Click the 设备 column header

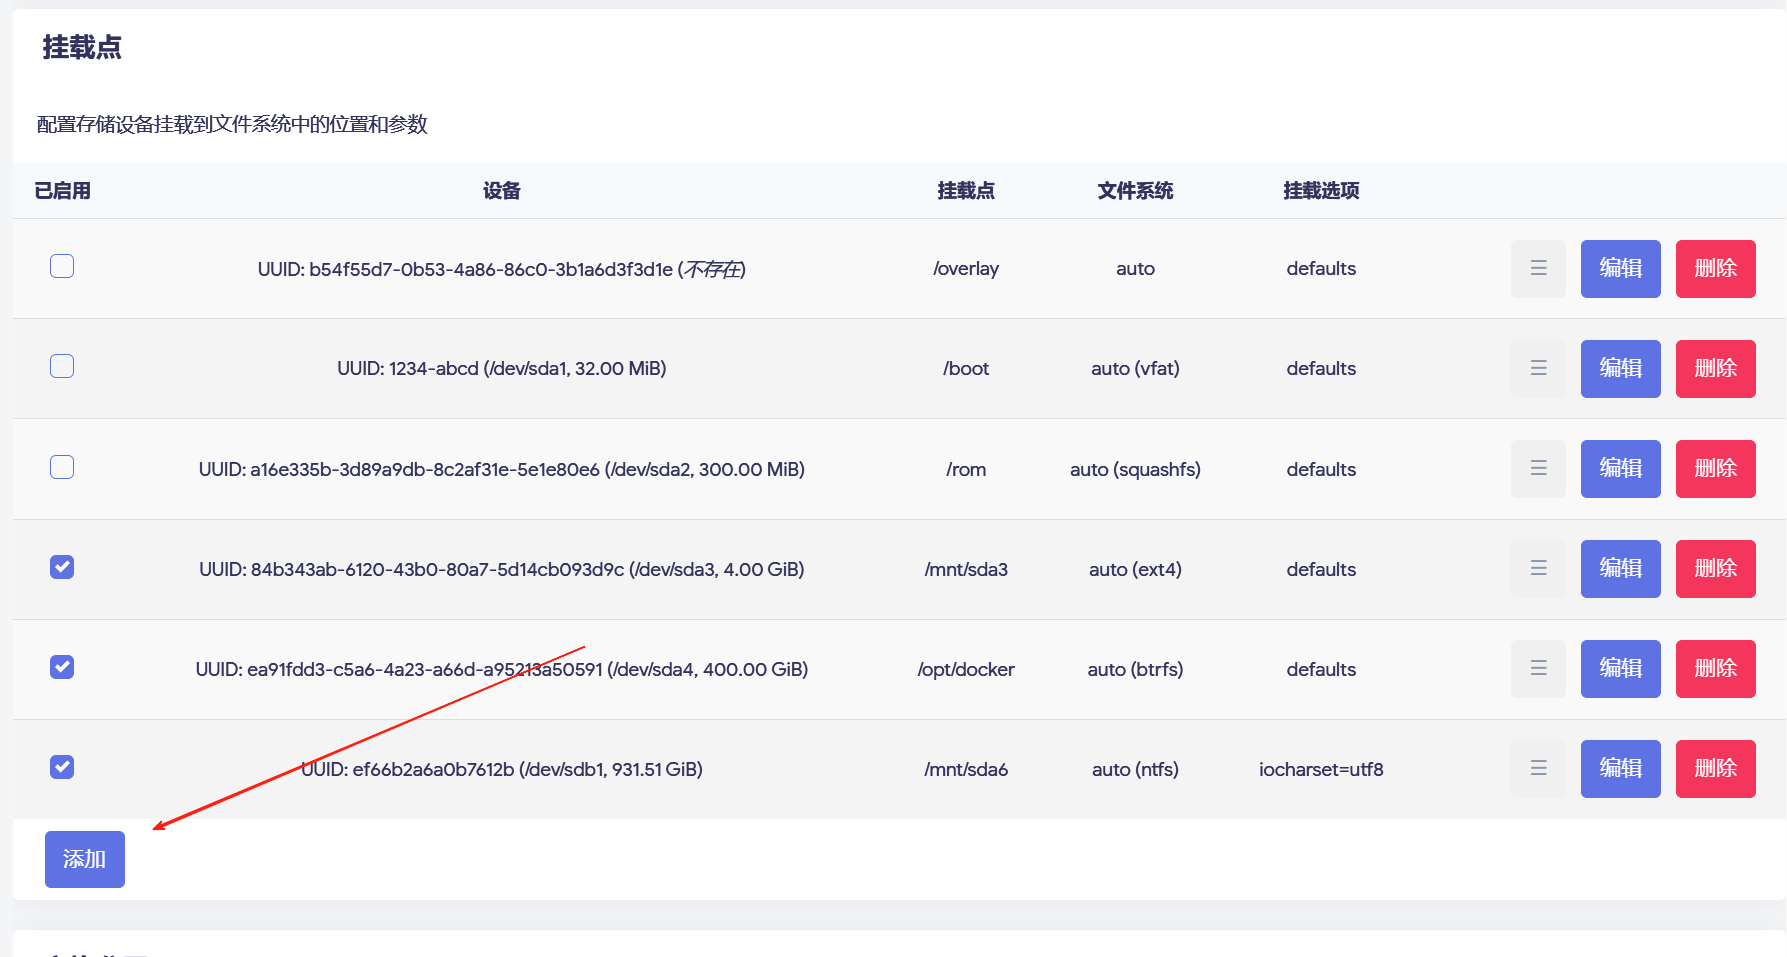(501, 191)
